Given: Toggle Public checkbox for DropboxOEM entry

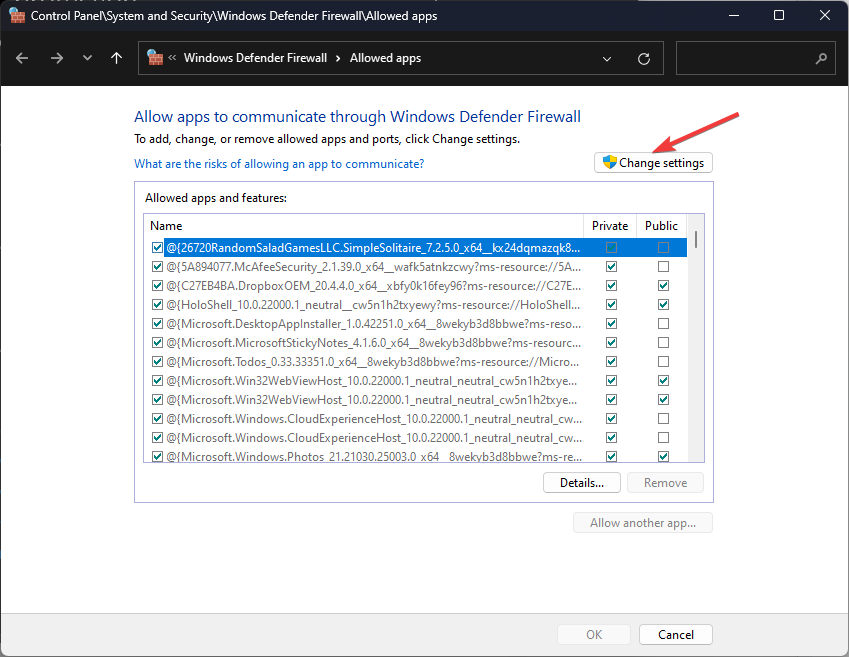Looking at the screenshot, I should (x=663, y=286).
